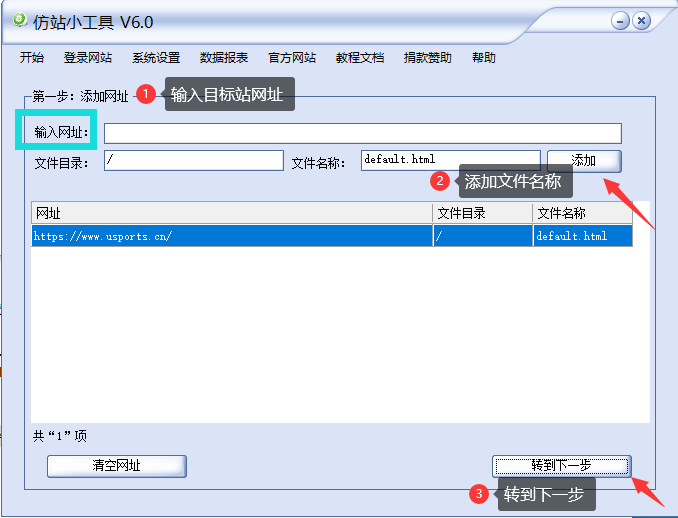Open the 开始 menu
Image resolution: width=678 pixels, height=518 pixels.
[32, 58]
